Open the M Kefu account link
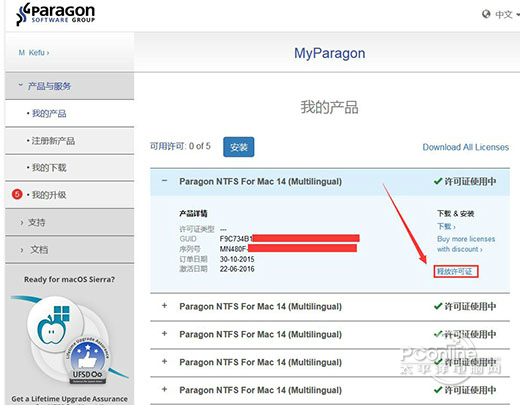 click(x=34, y=53)
